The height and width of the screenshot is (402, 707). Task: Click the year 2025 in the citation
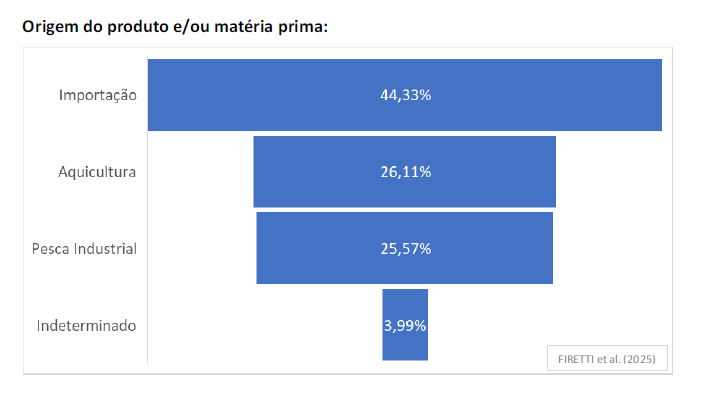coord(641,358)
